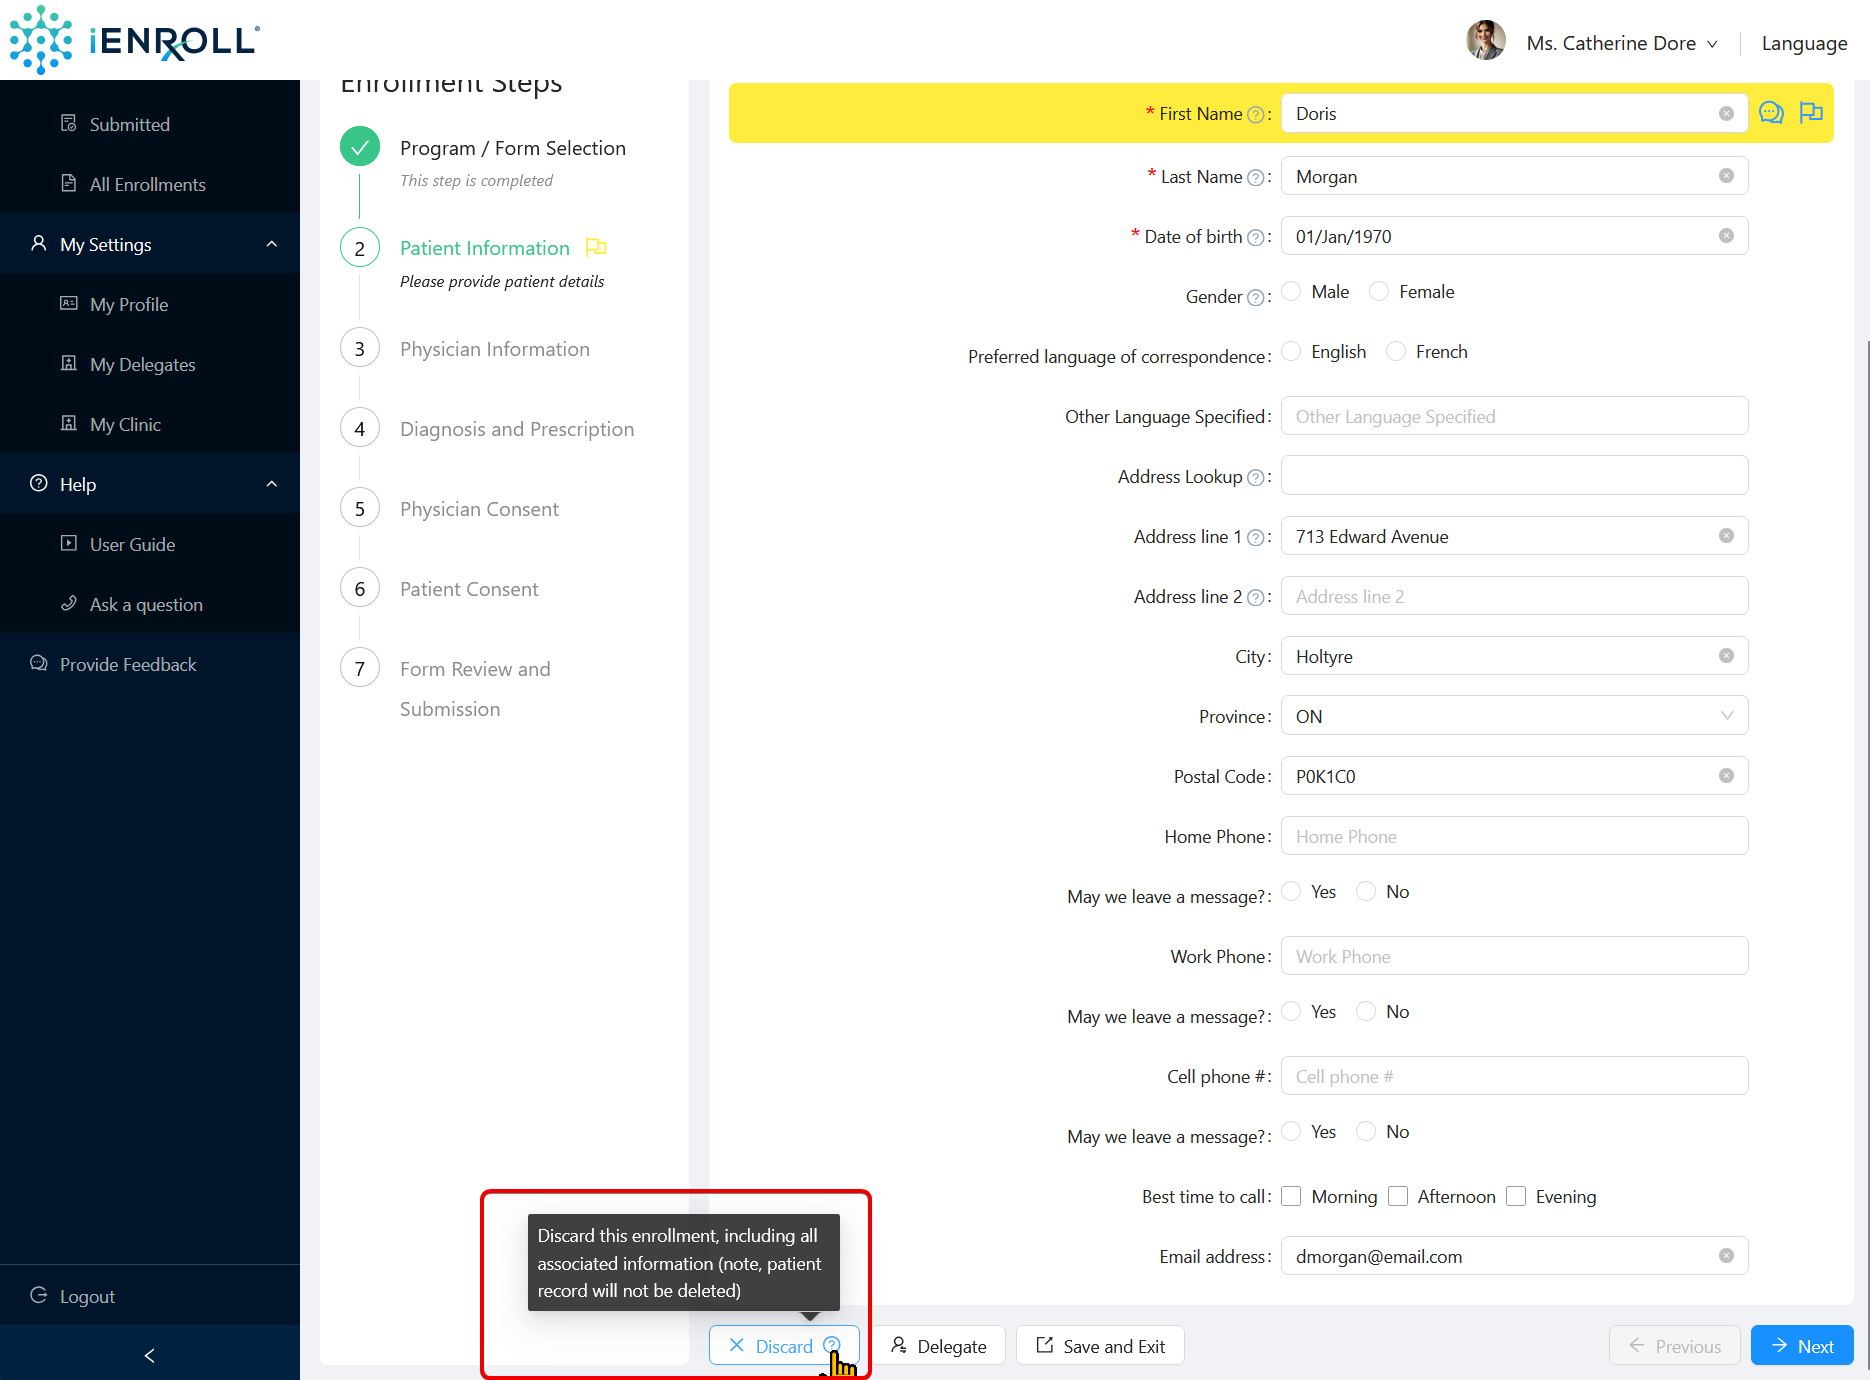Screen dimensions: 1870x1380
Task: Go to step 3 Physician Information
Action: 494,349
